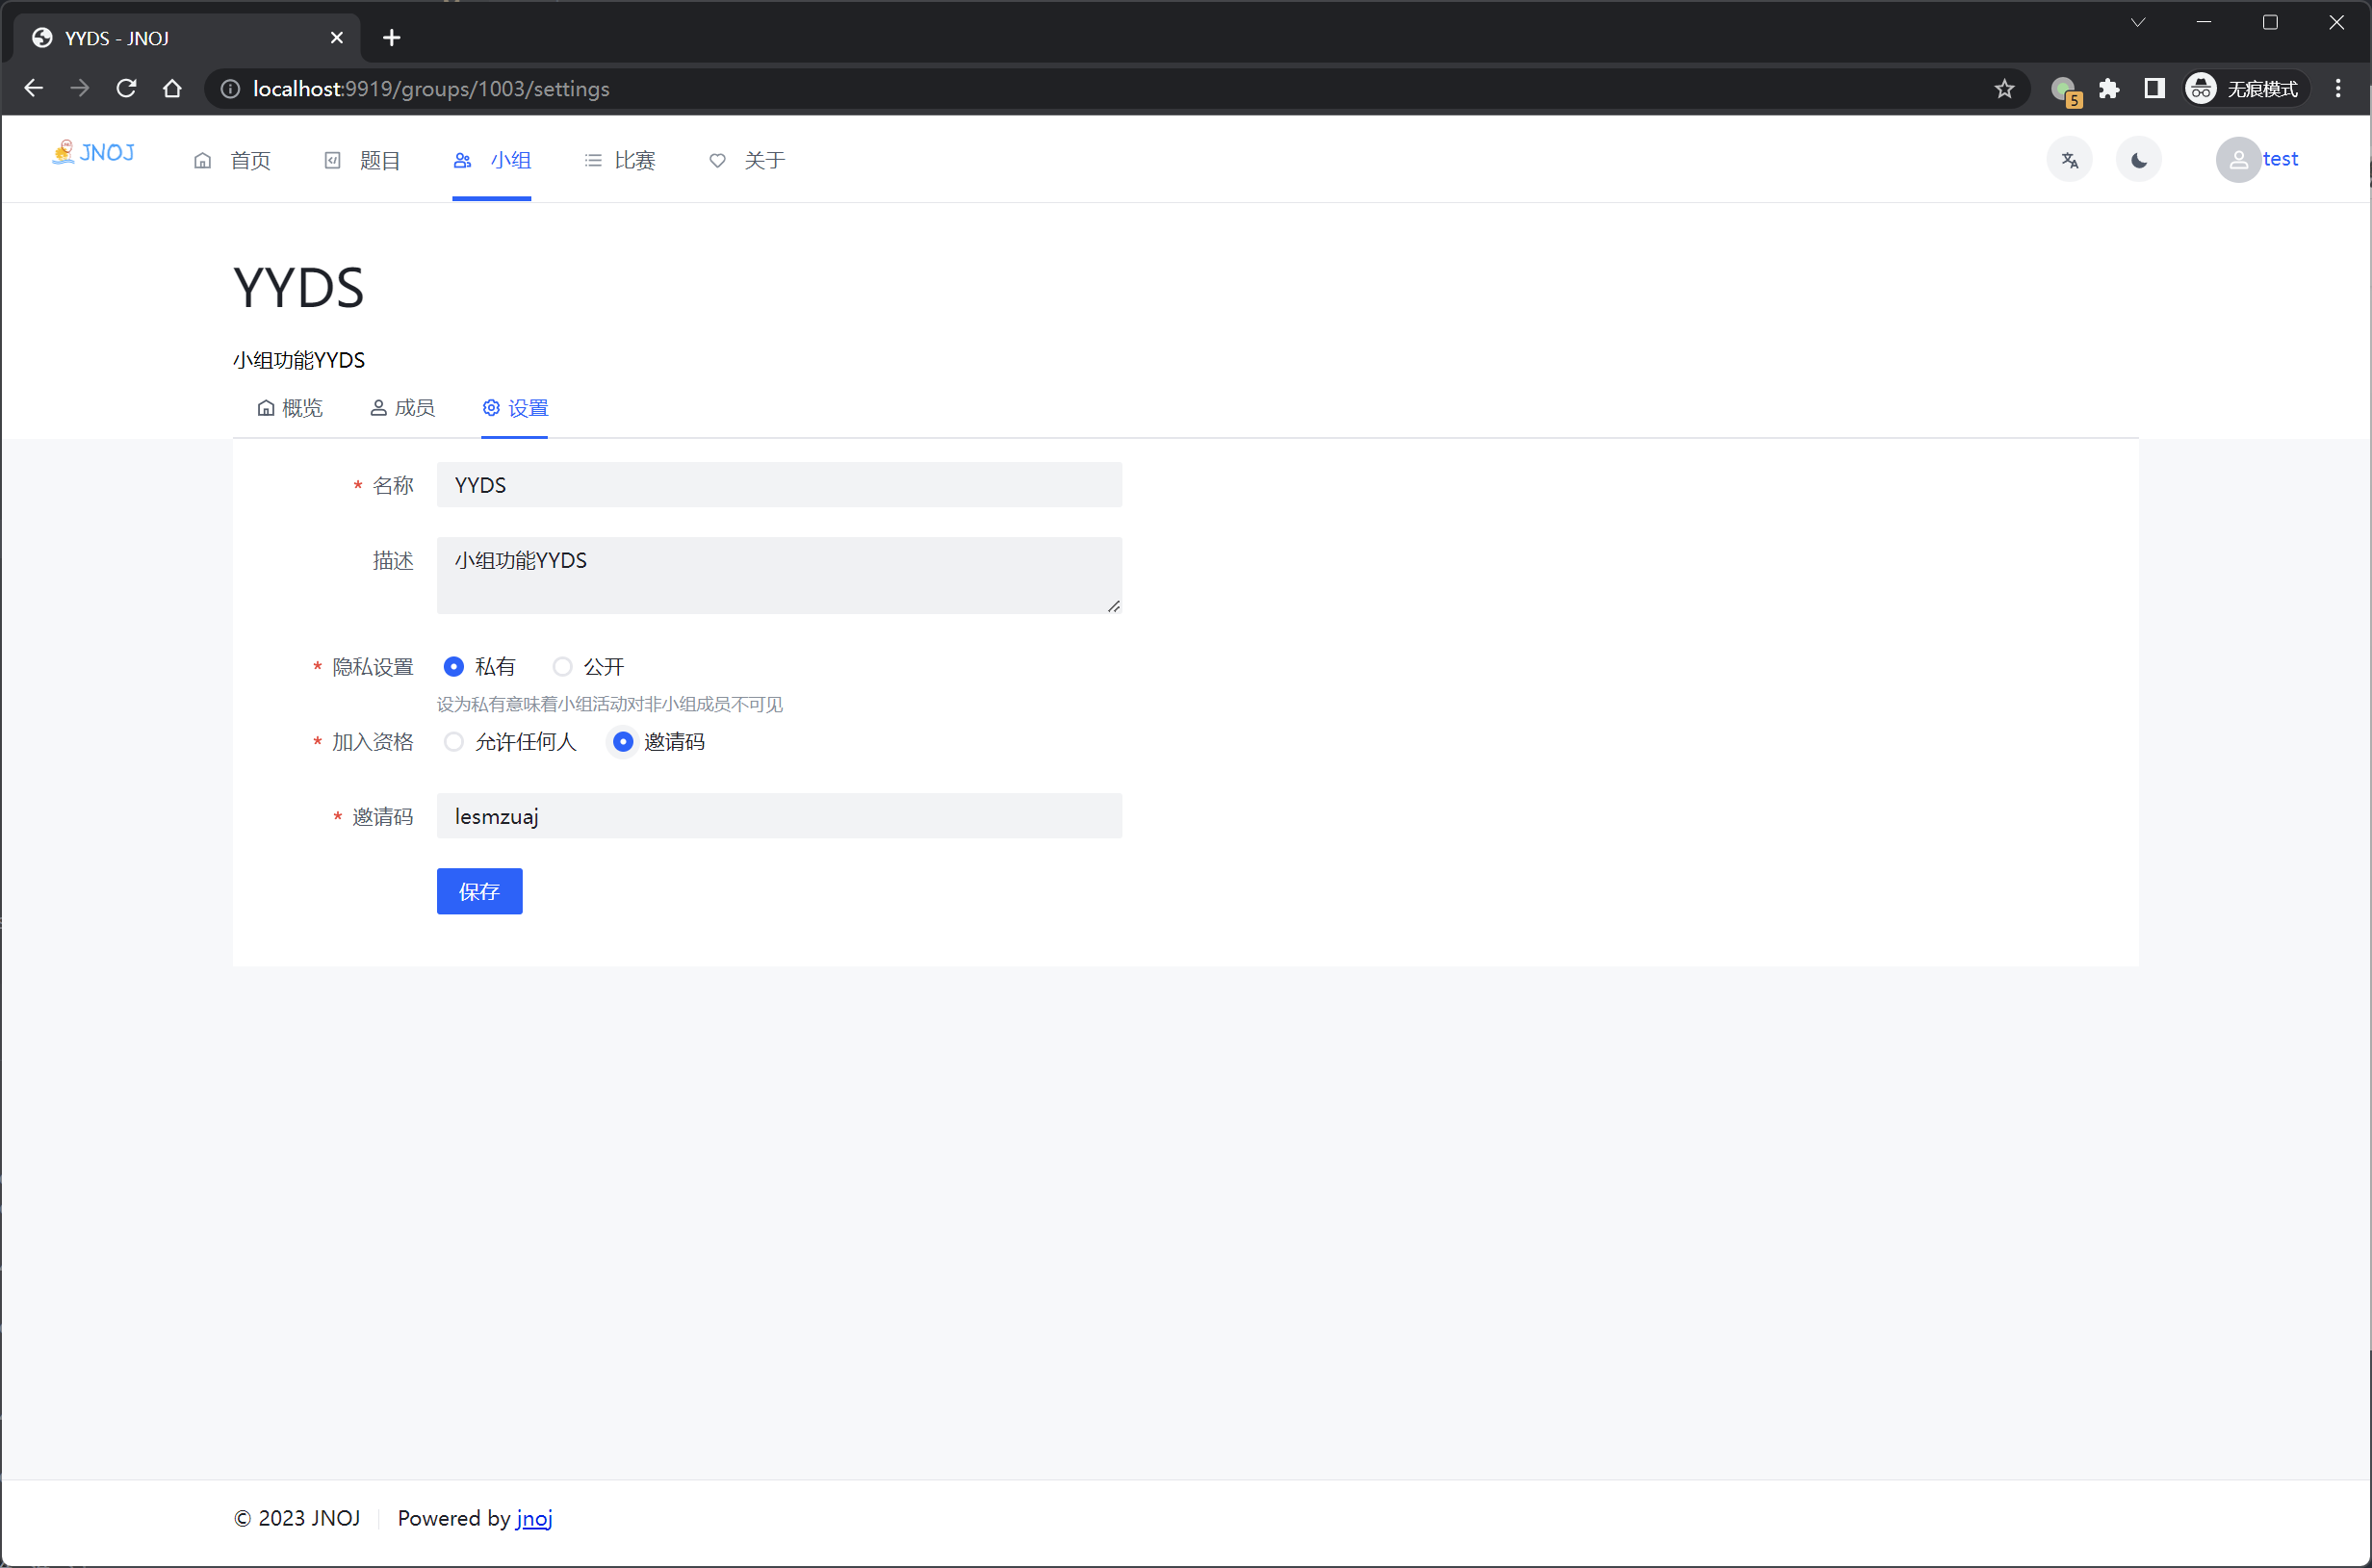Click the language translate icon
The image size is (2372, 1568).
[x=2069, y=160]
